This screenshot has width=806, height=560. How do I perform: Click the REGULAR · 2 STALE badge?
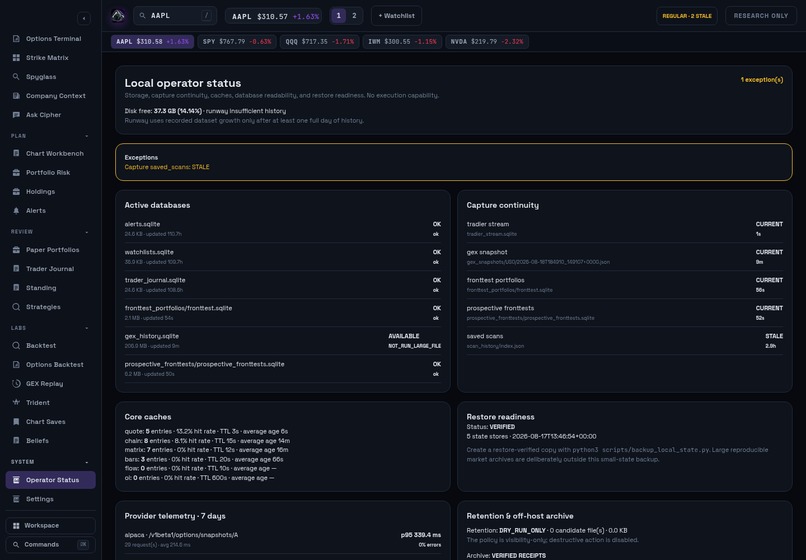click(x=687, y=16)
